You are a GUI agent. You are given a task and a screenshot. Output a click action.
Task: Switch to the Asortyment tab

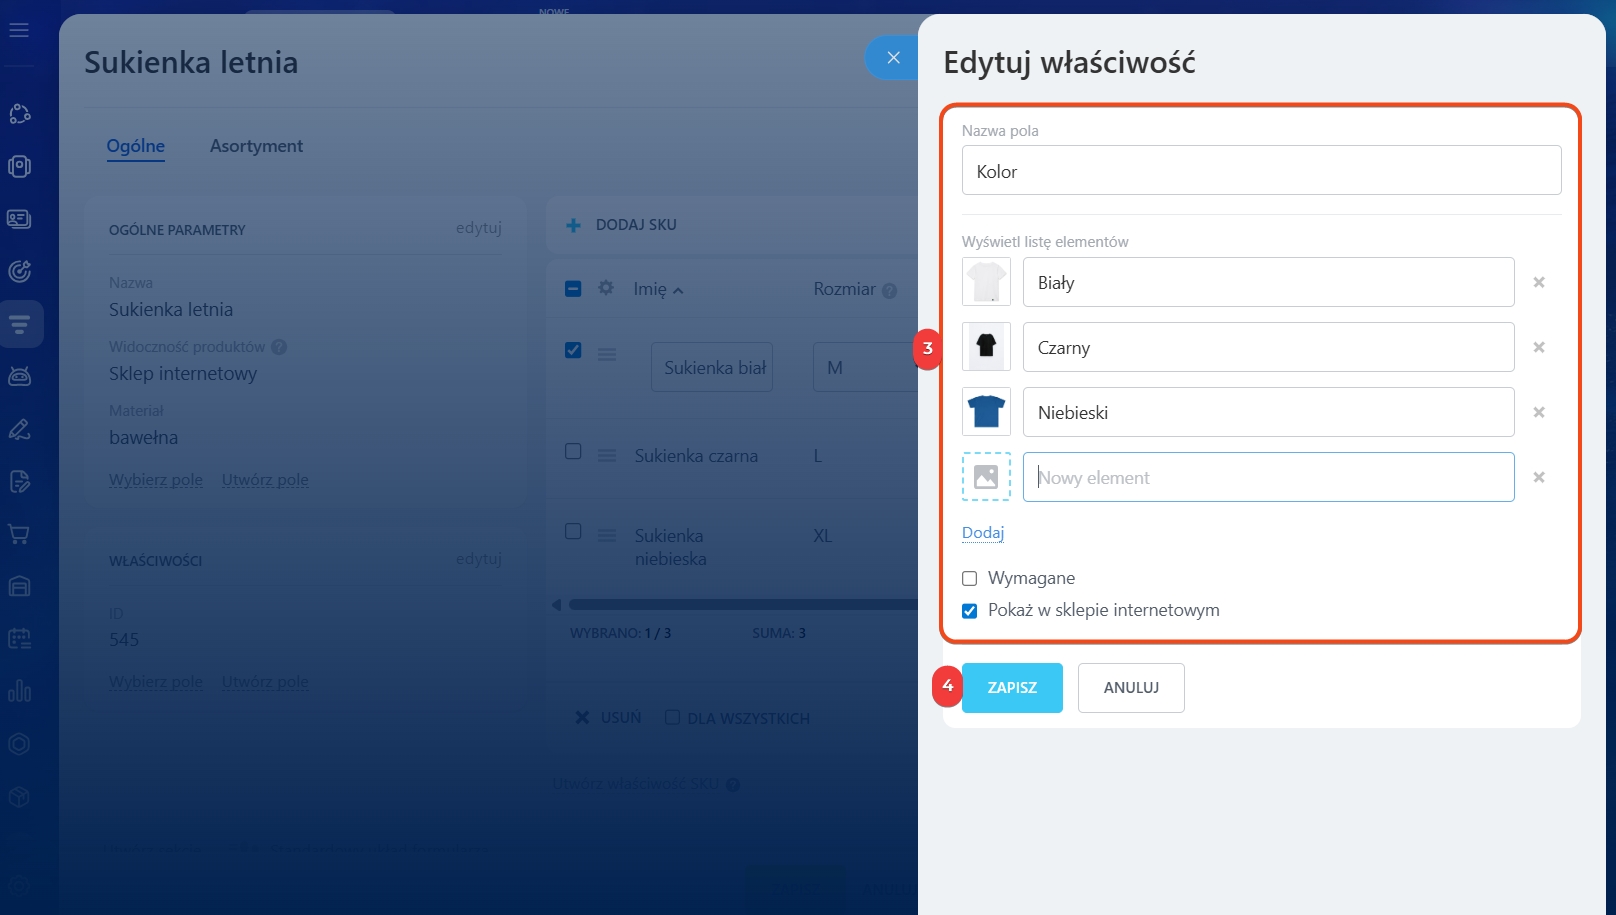(x=256, y=146)
